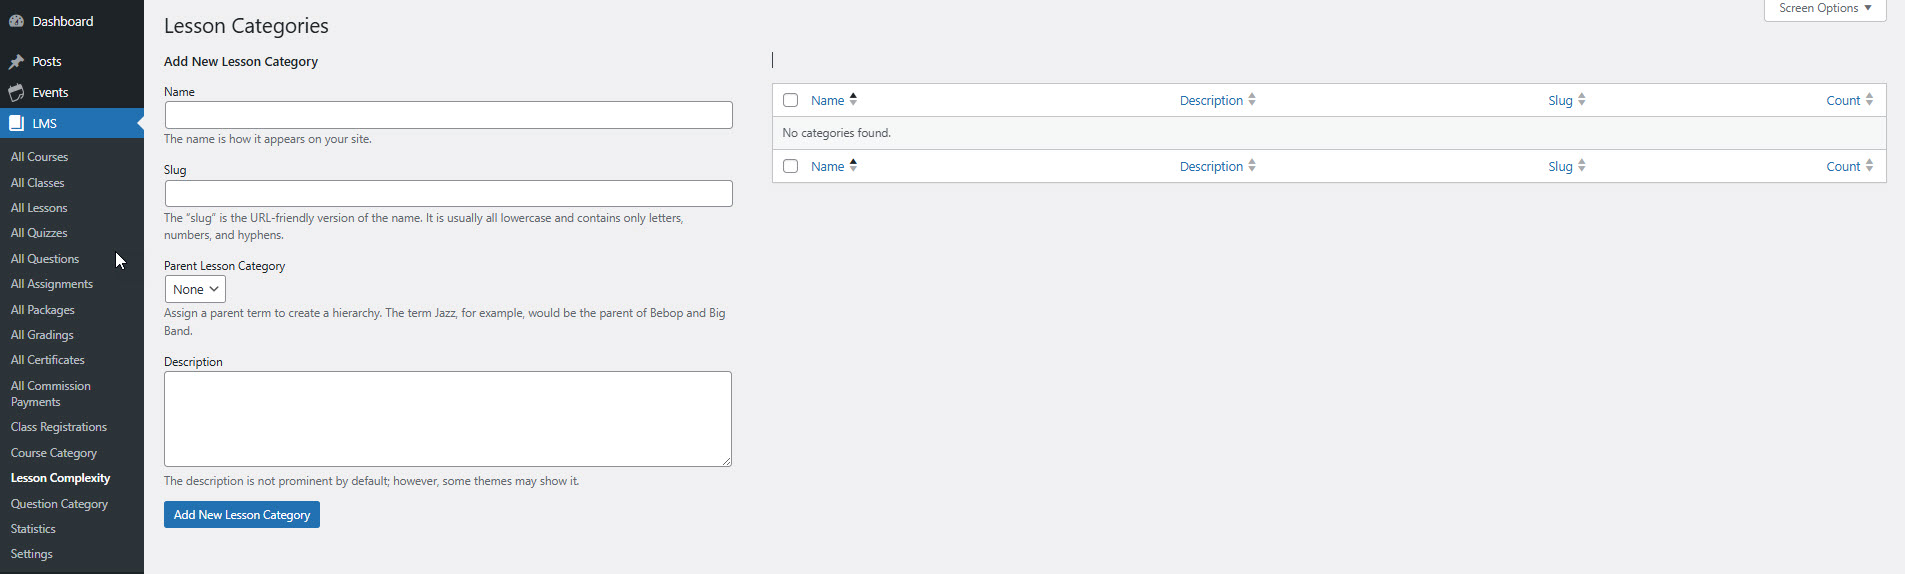Click sort arrows beside top Name column

tap(853, 100)
